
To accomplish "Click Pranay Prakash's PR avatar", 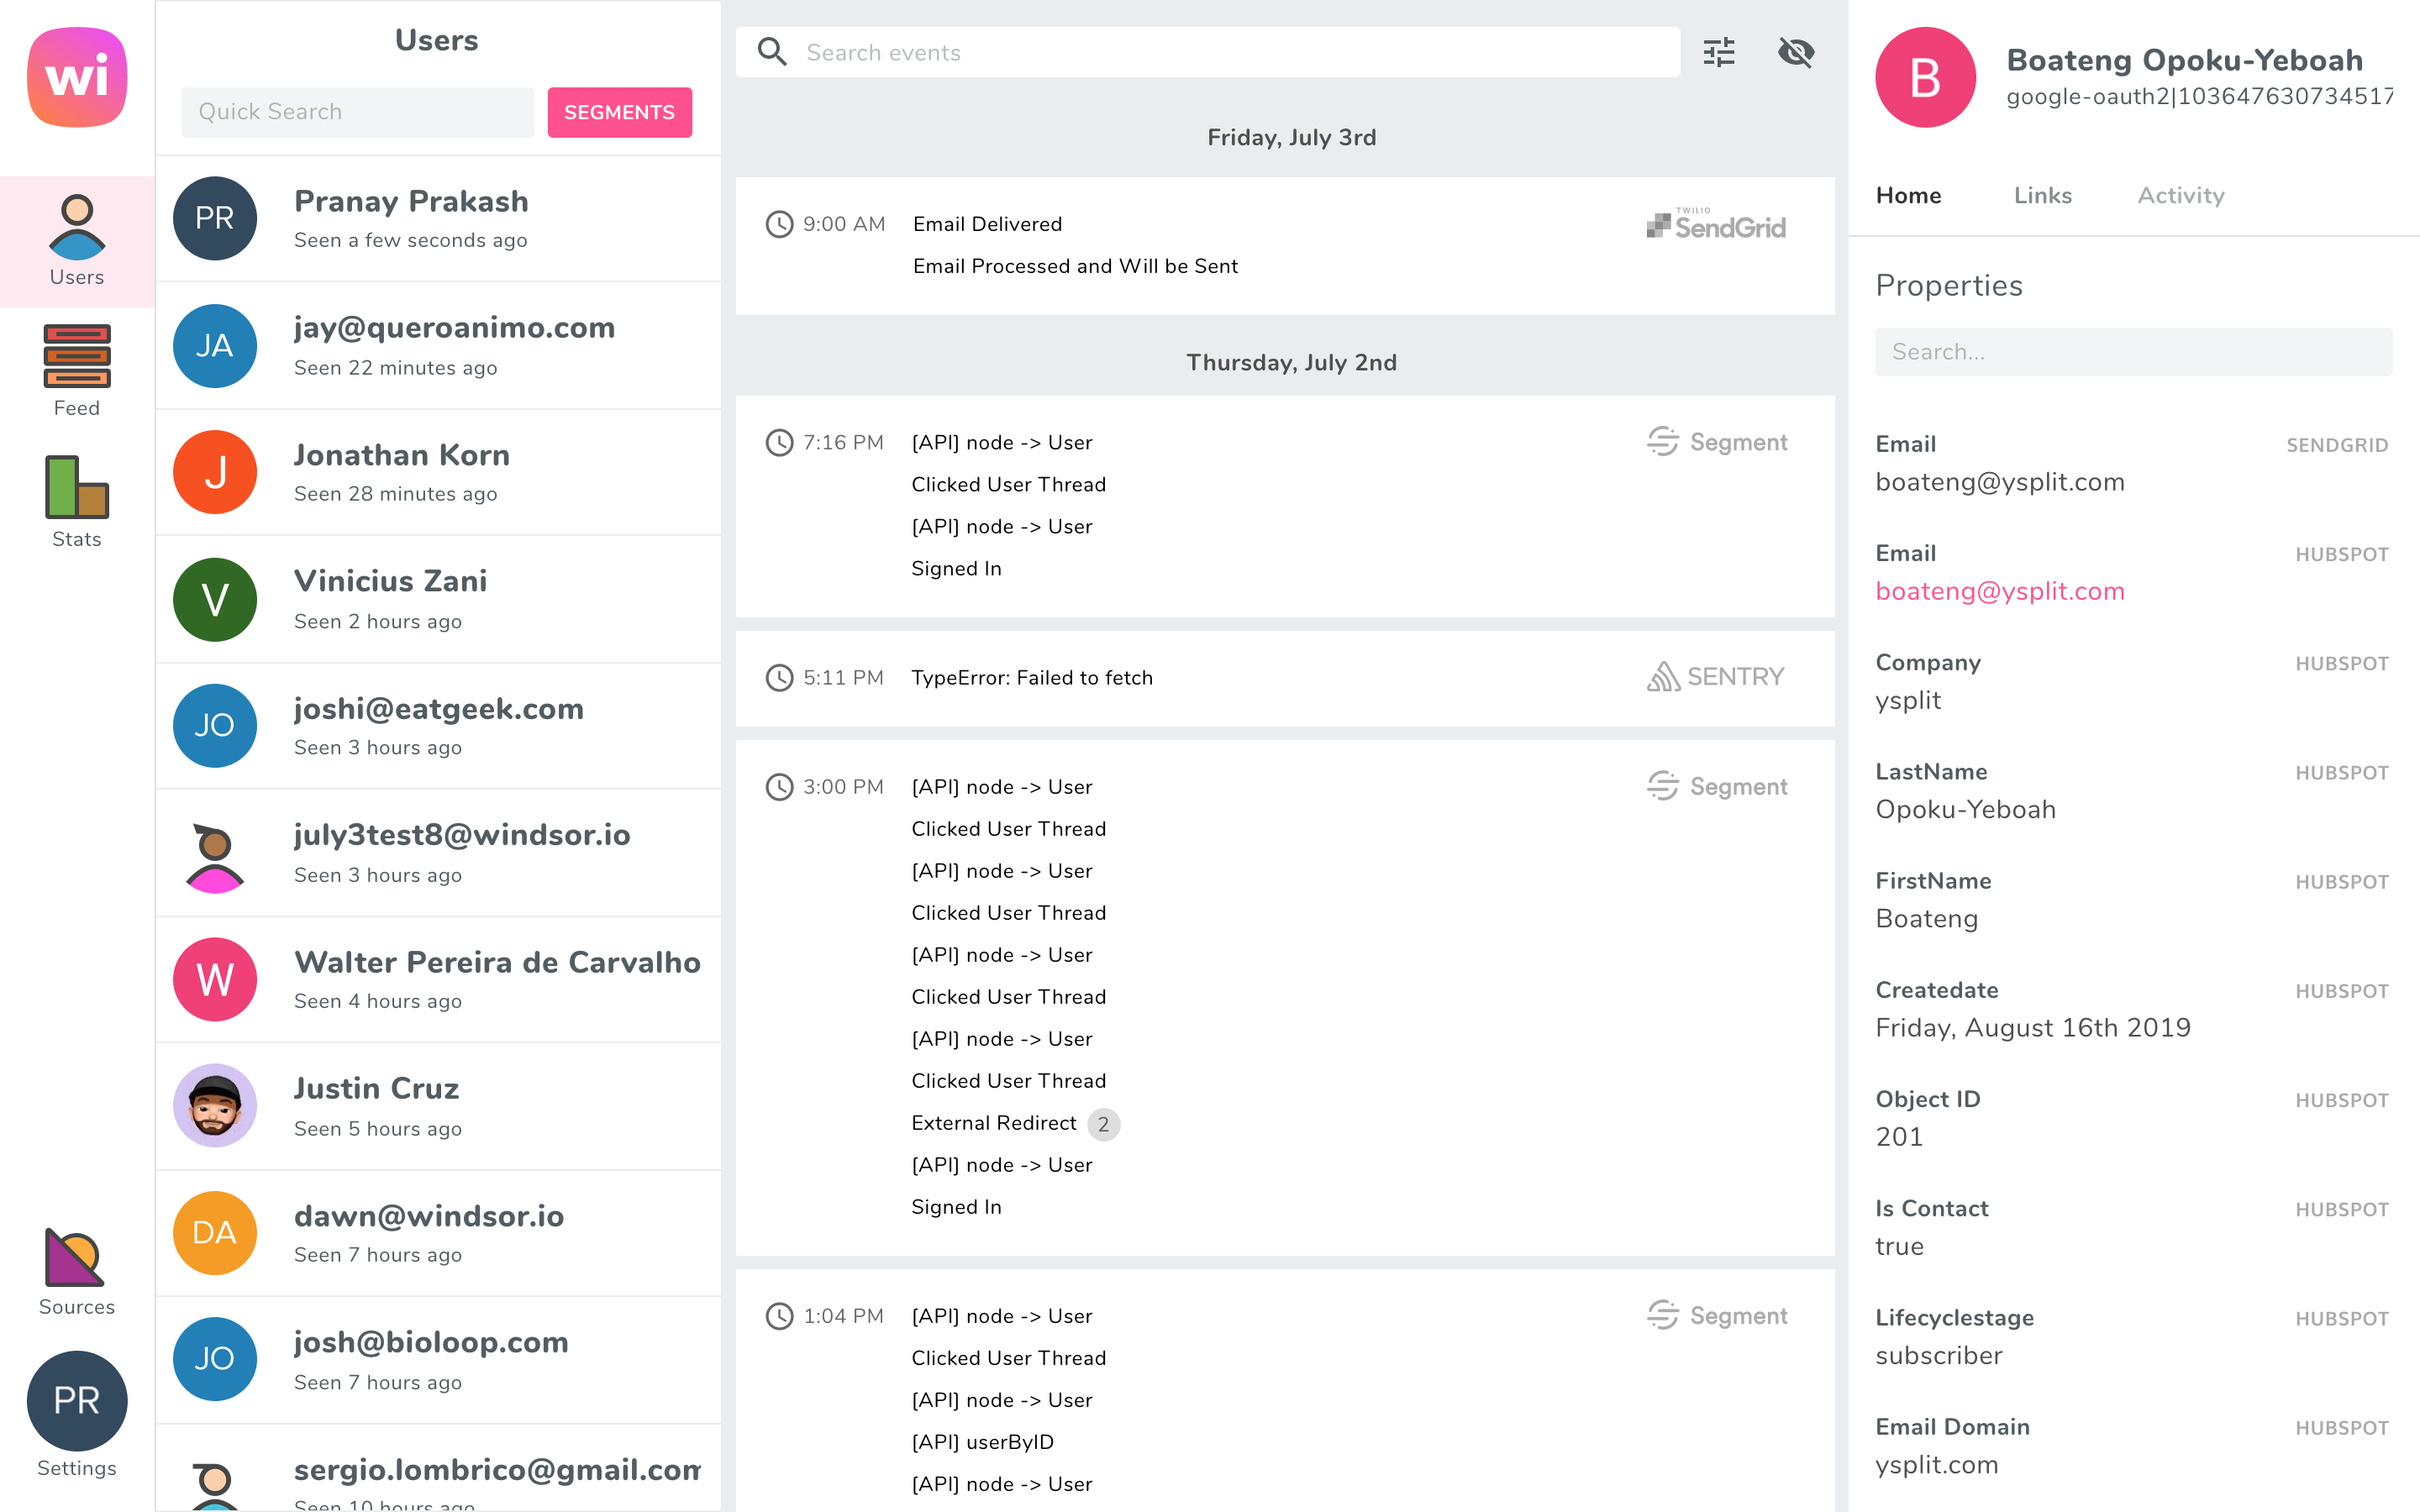I will (x=215, y=218).
